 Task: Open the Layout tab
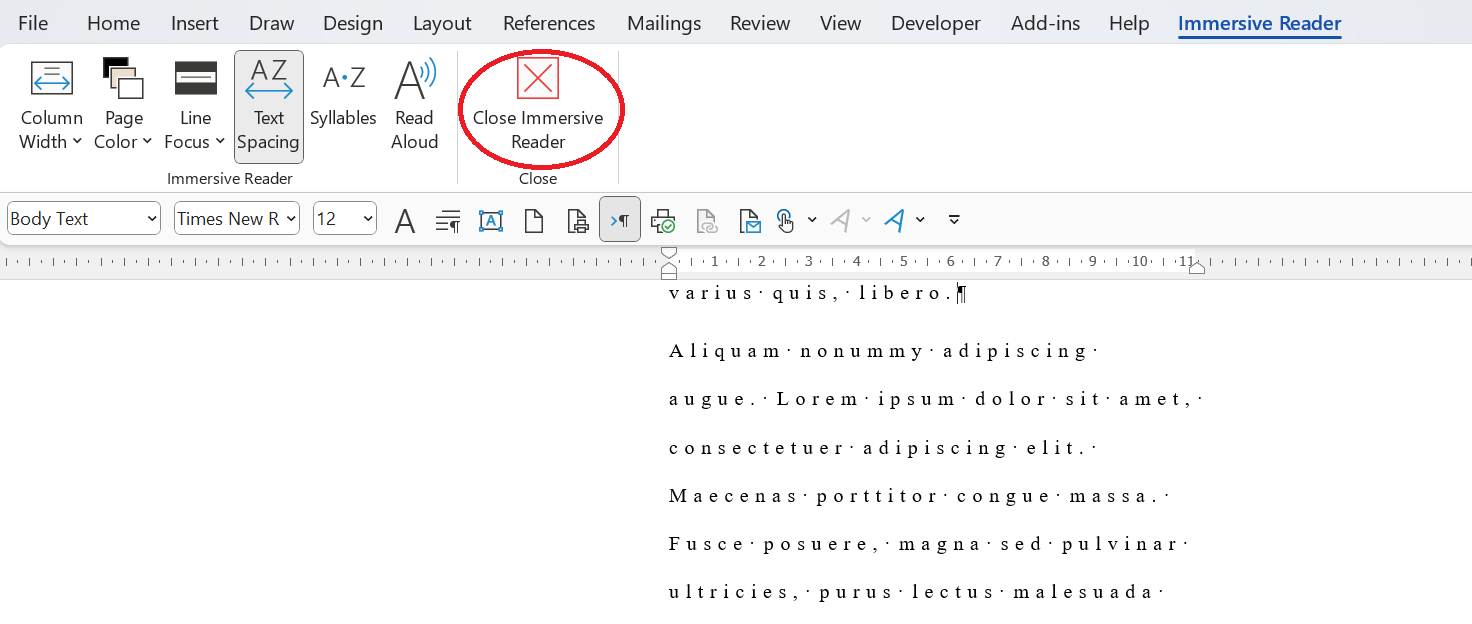tap(442, 23)
